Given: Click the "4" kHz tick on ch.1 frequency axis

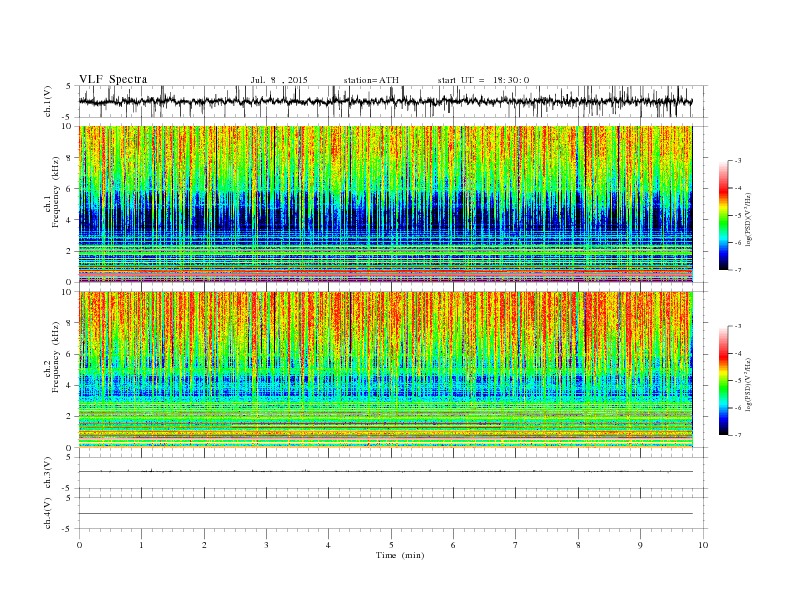Looking at the screenshot, I should click(x=70, y=220).
